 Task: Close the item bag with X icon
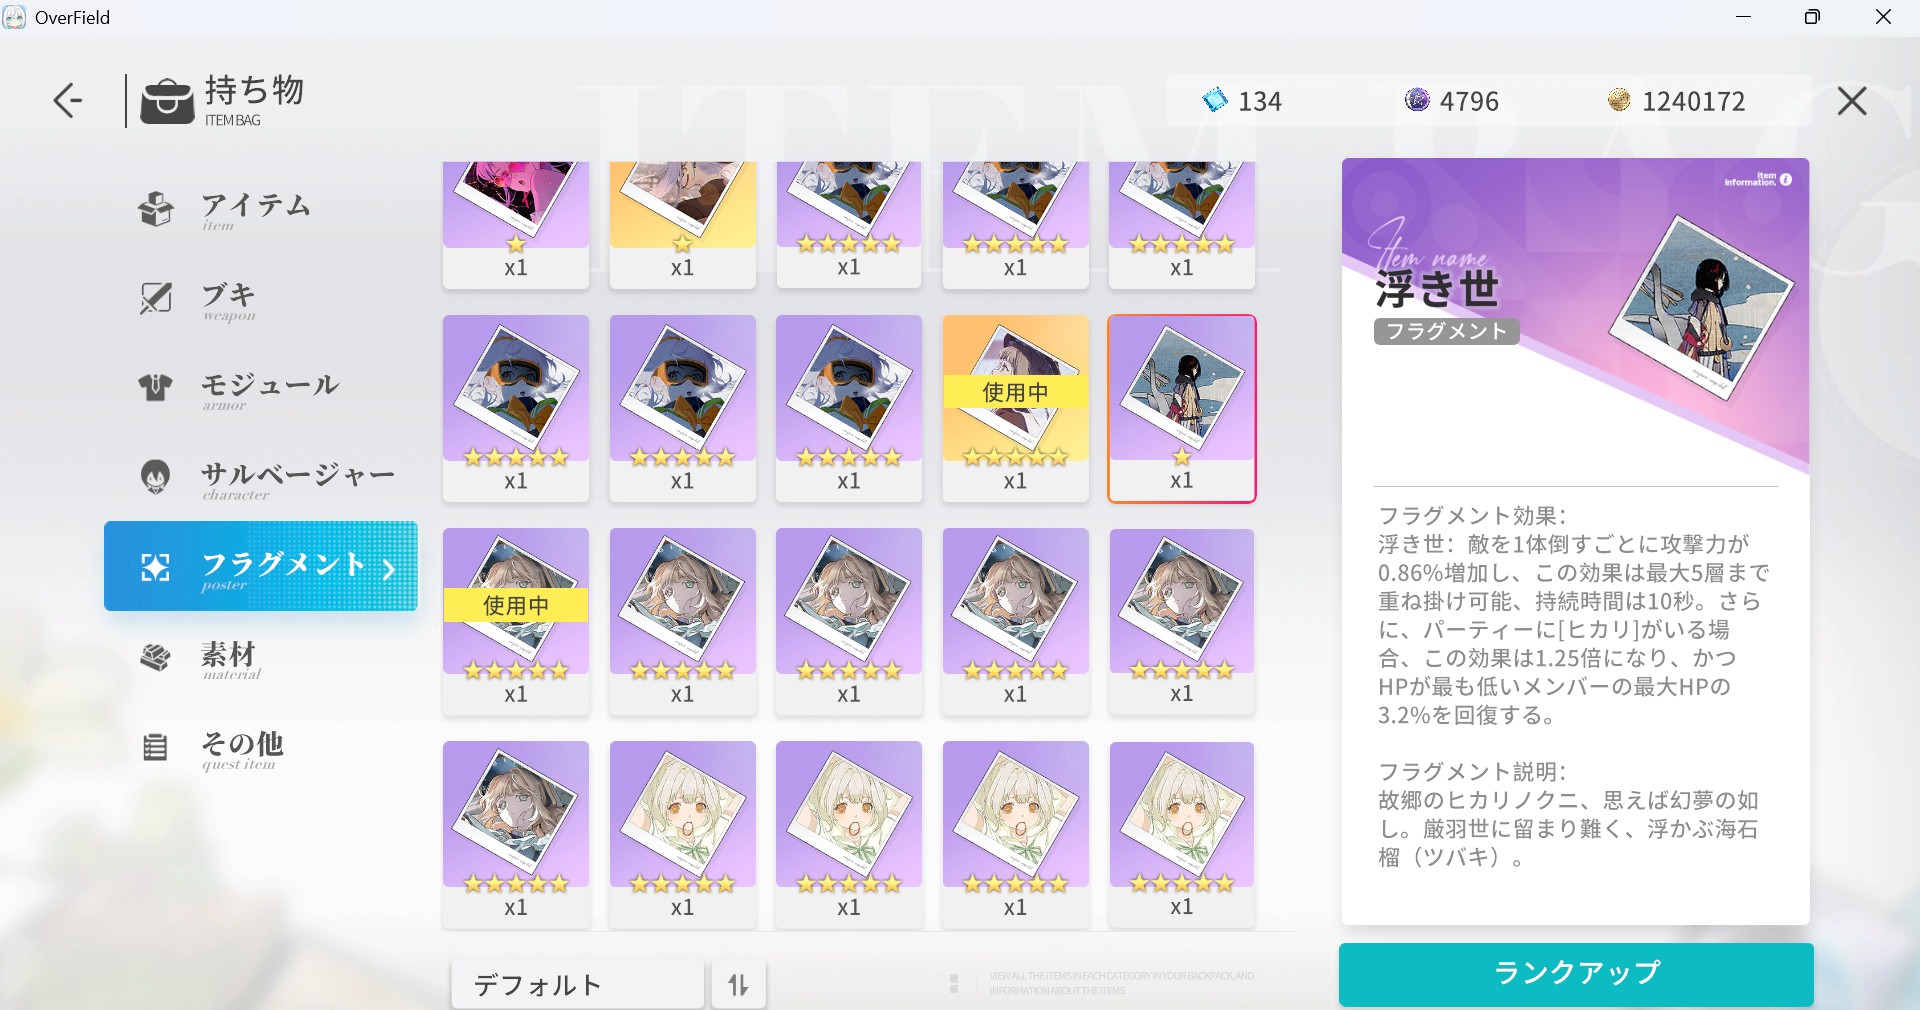(x=1851, y=100)
